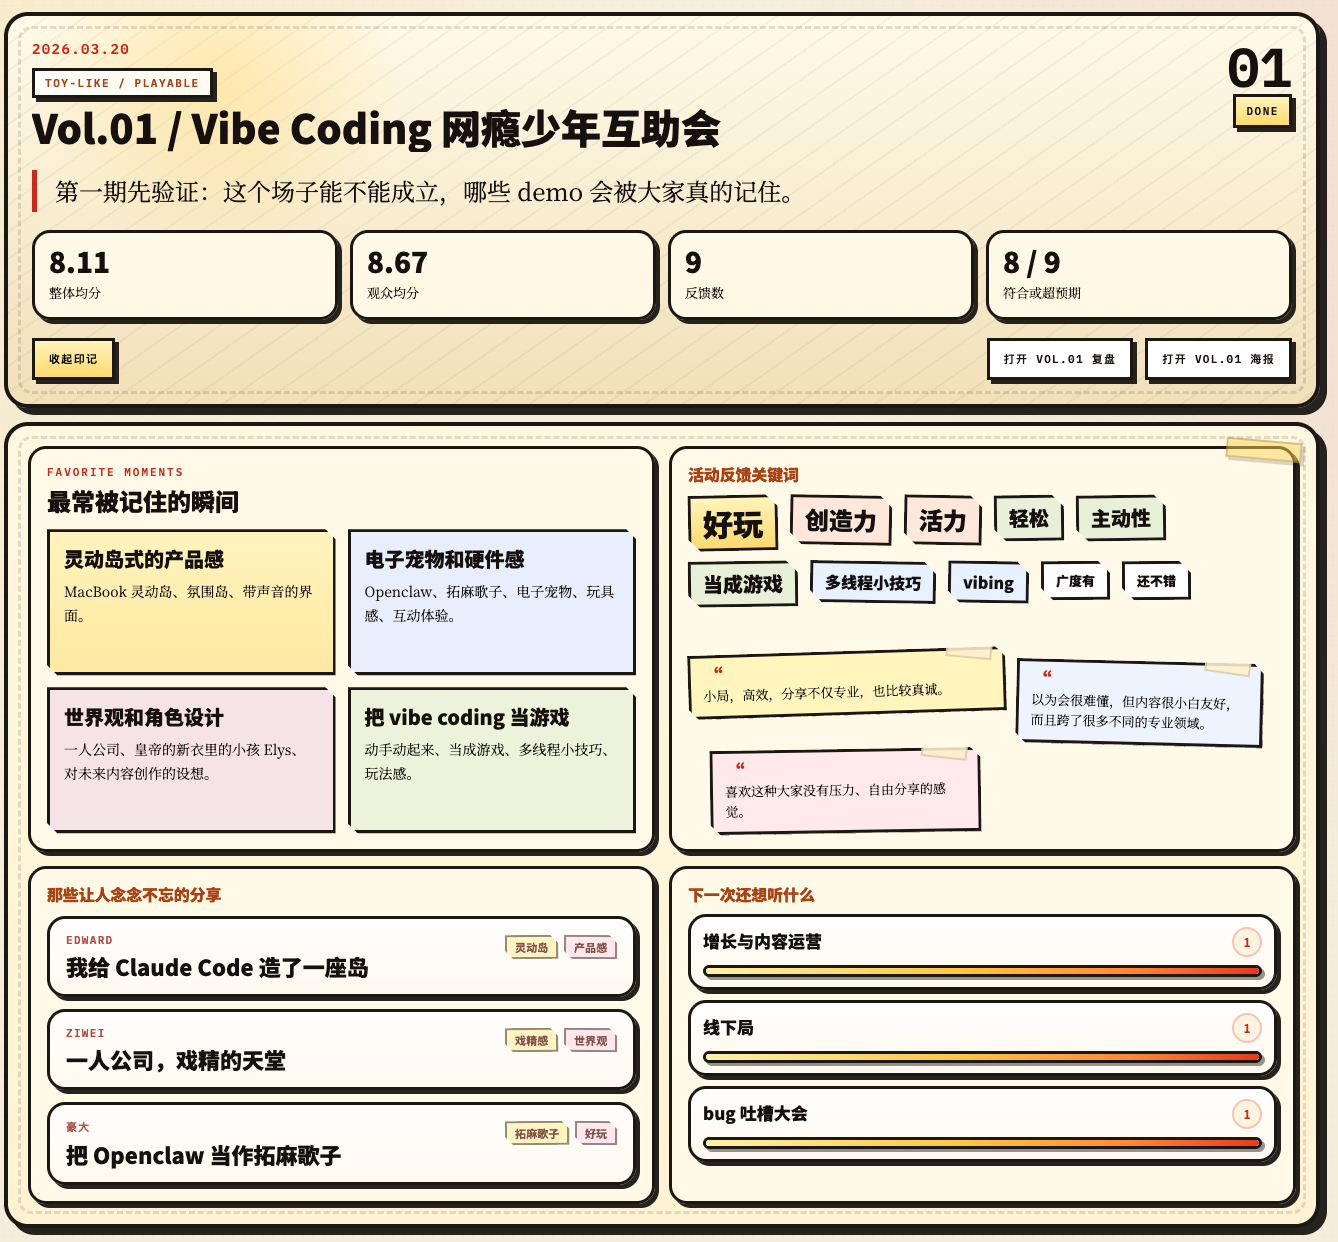Click the 8.67 观众均分 stat card
This screenshot has height=1242, width=1338.
[503, 276]
